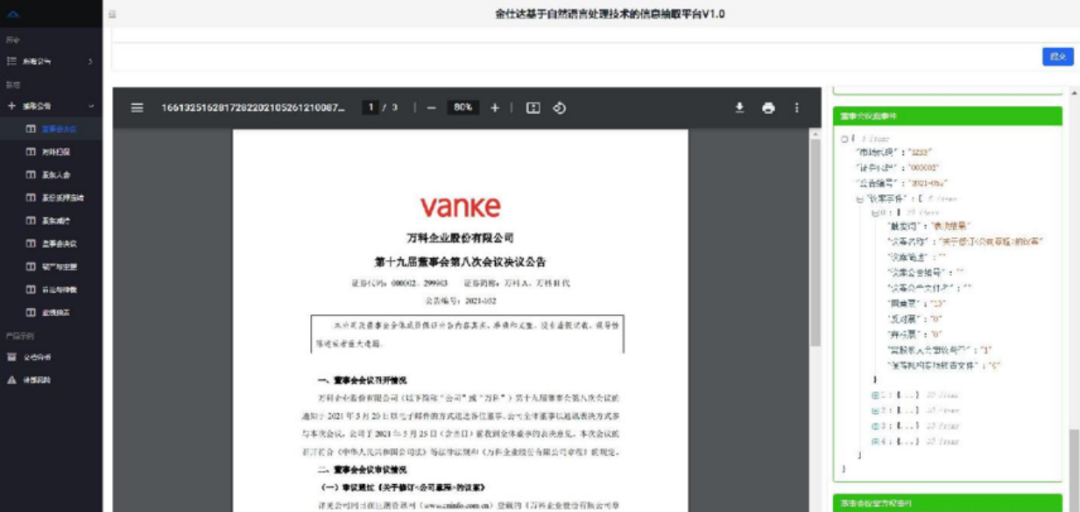
Task: Download the PDF file
Action: coord(740,108)
